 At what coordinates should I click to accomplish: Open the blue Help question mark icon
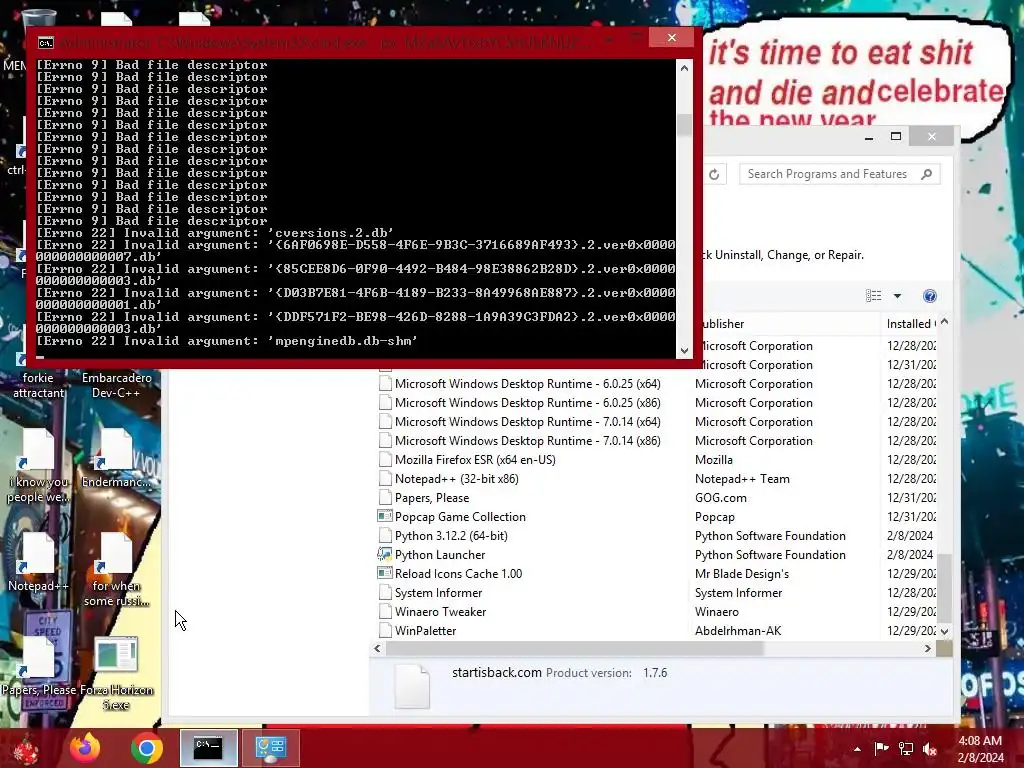pyautogui.click(x=930, y=296)
